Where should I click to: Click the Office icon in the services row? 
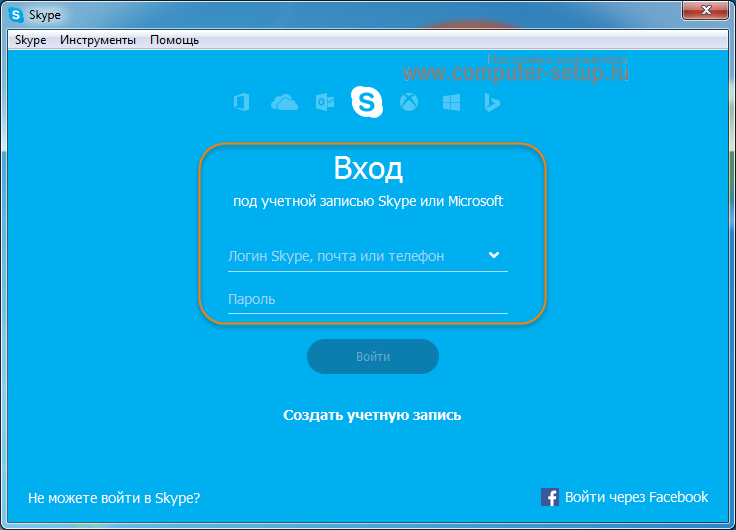pos(241,102)
